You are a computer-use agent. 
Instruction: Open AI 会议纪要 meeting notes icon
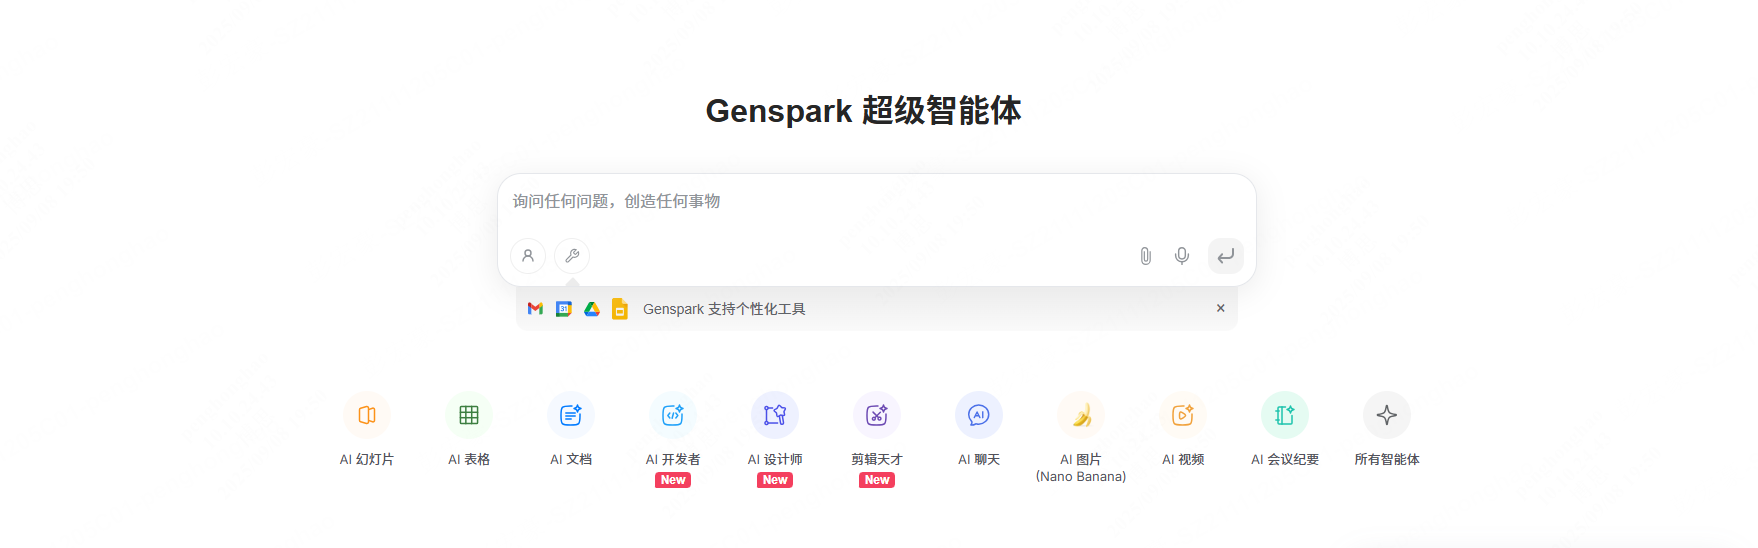coord(1285,415)
